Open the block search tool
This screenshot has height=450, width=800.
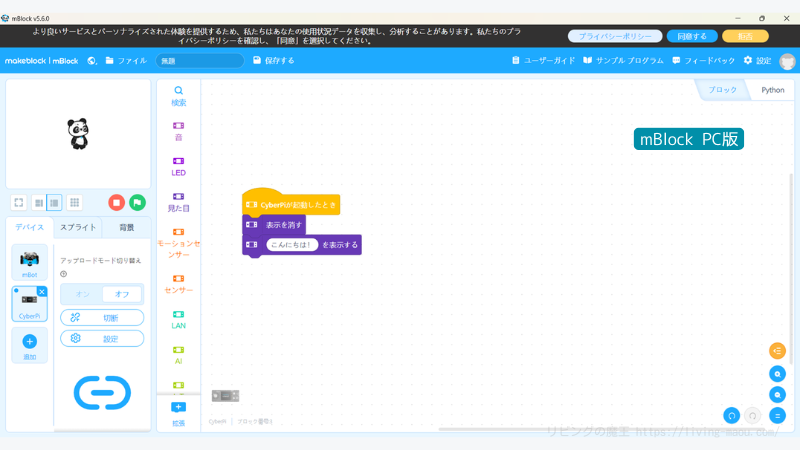tap(179, 96)
